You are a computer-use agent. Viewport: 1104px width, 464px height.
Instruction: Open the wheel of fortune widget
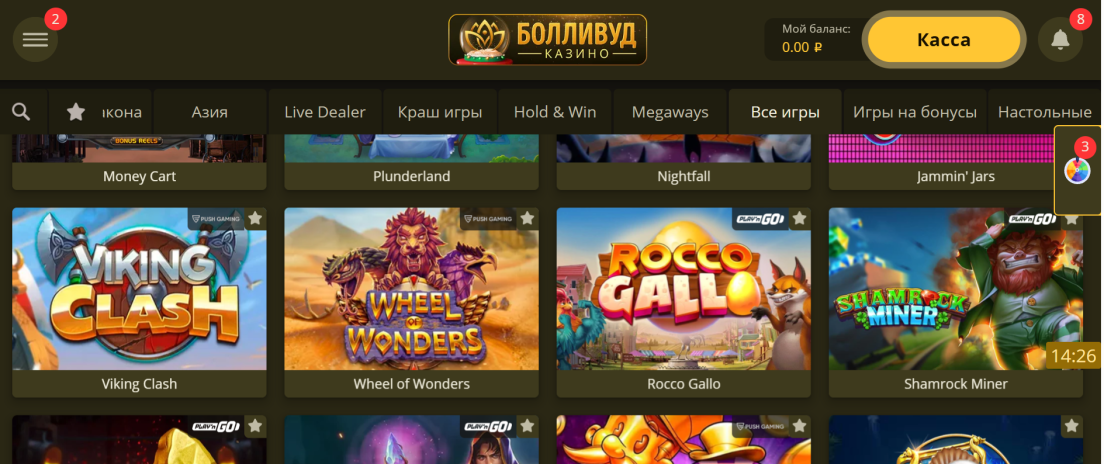pos(1077,170)
